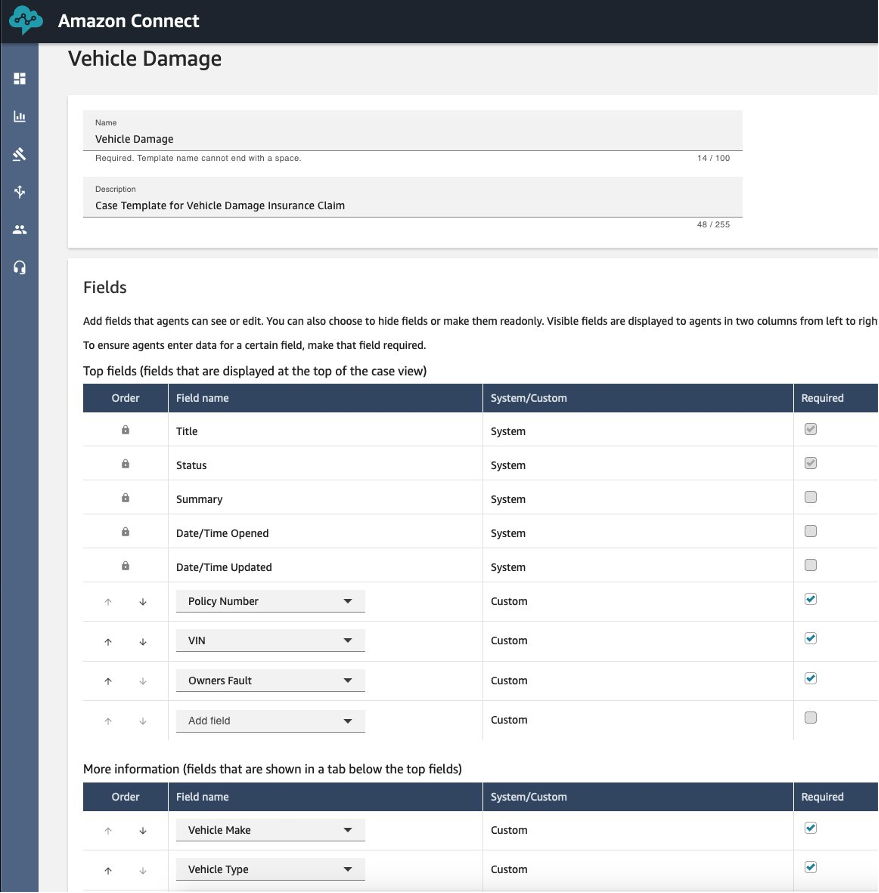Uncheck Required for Owners Fault
Screen dimensions: 879x893
pos(811,678)
